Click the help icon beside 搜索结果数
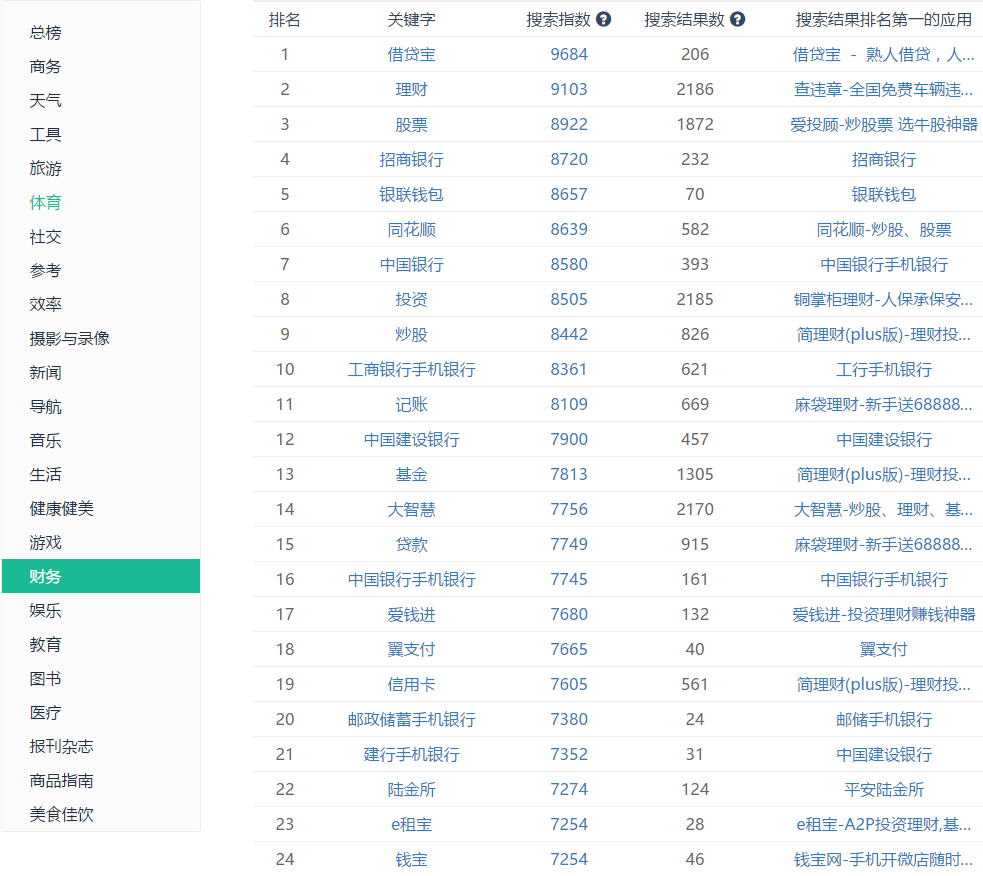This screenshot has height=876, width=983. coord(737,19)
